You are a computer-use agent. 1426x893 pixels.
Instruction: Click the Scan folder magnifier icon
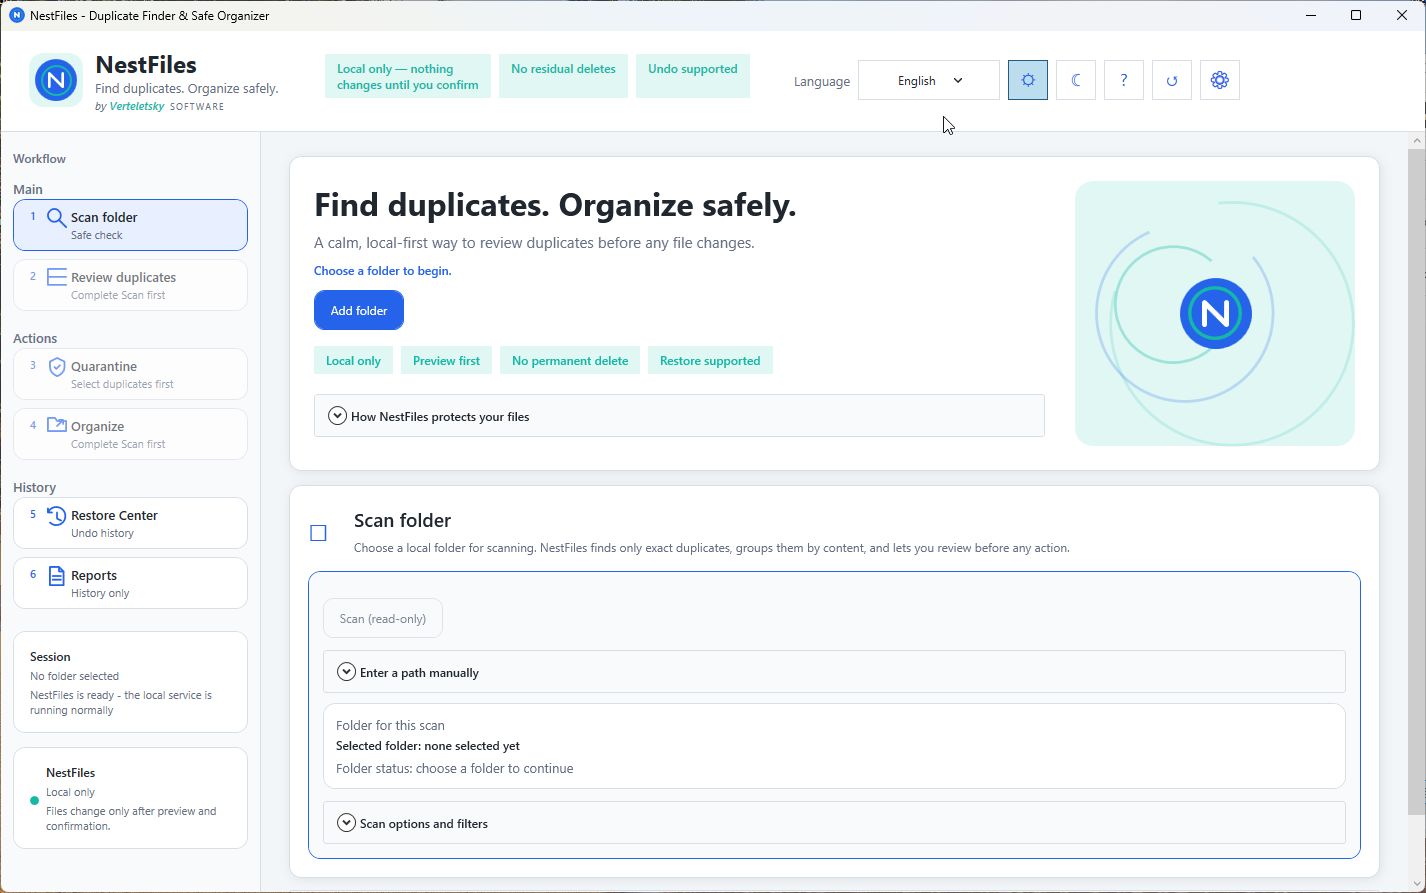[x=57, y=218]
